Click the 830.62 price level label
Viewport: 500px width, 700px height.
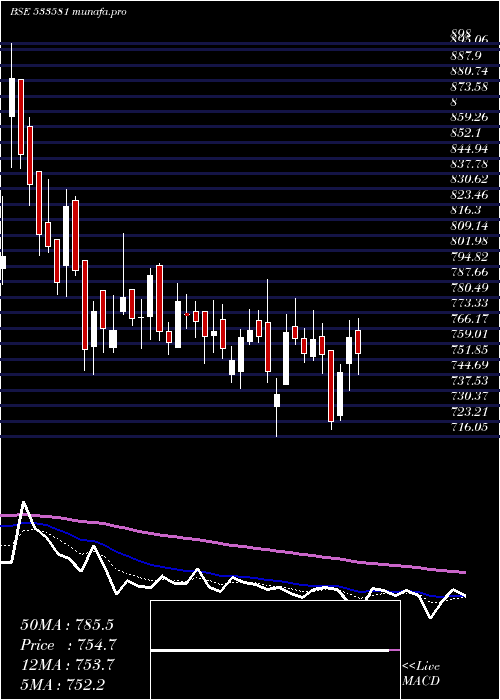click(x=469, y=179)
